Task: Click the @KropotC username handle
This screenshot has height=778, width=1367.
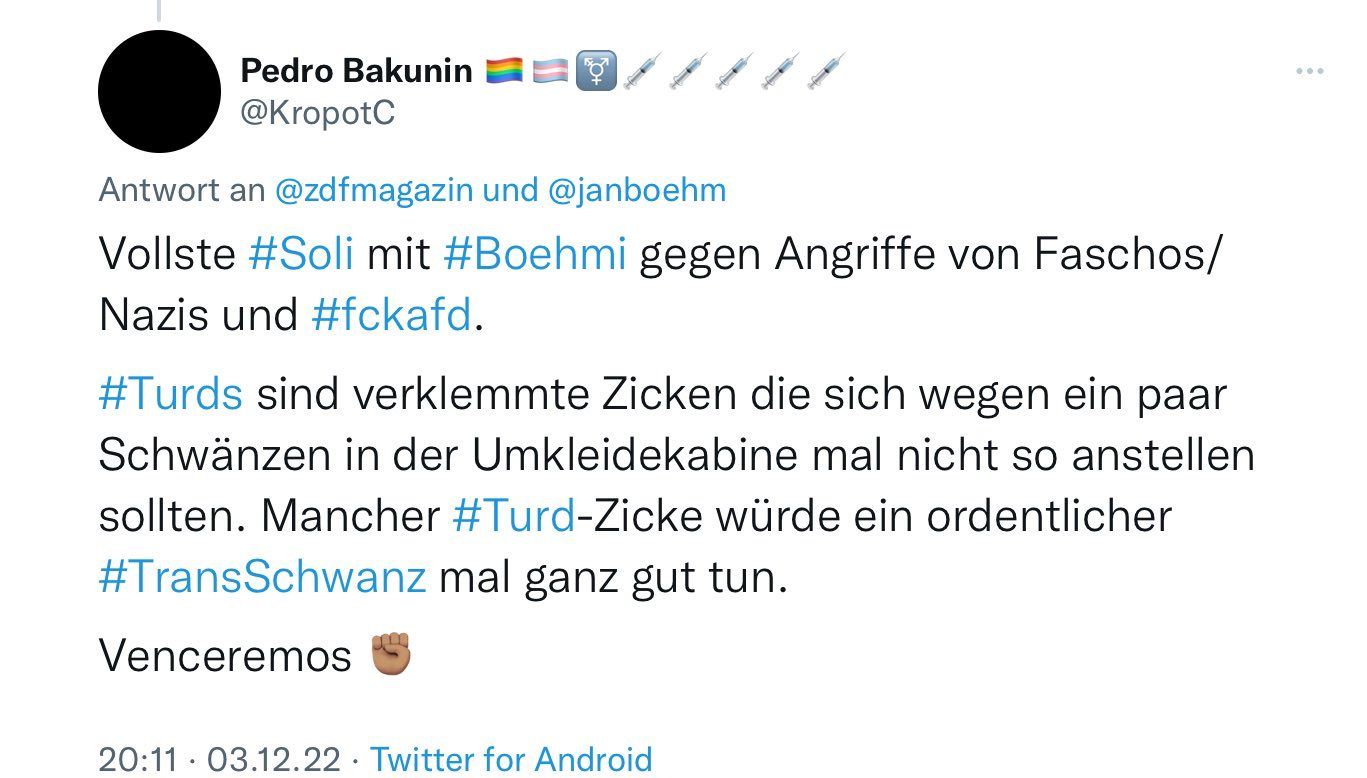Action: [x=318, y=113]
